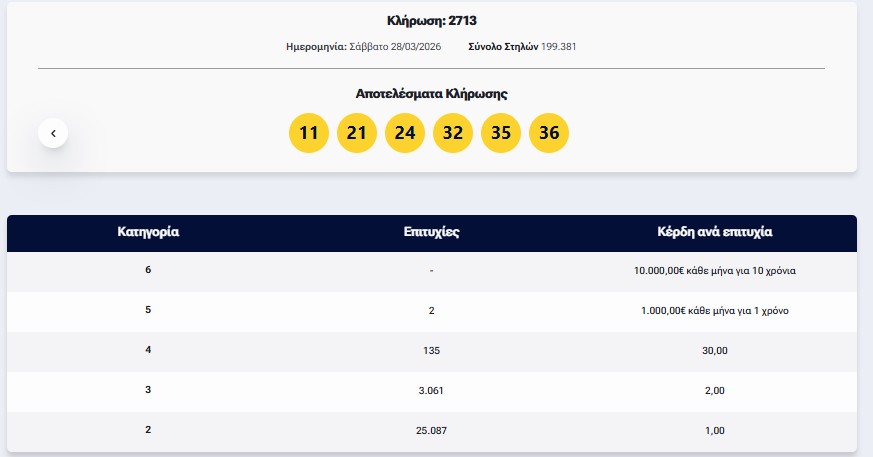
Task: Click the 10.000,00€ κάθε μήνα prize cell
Action: coord(715,271)
